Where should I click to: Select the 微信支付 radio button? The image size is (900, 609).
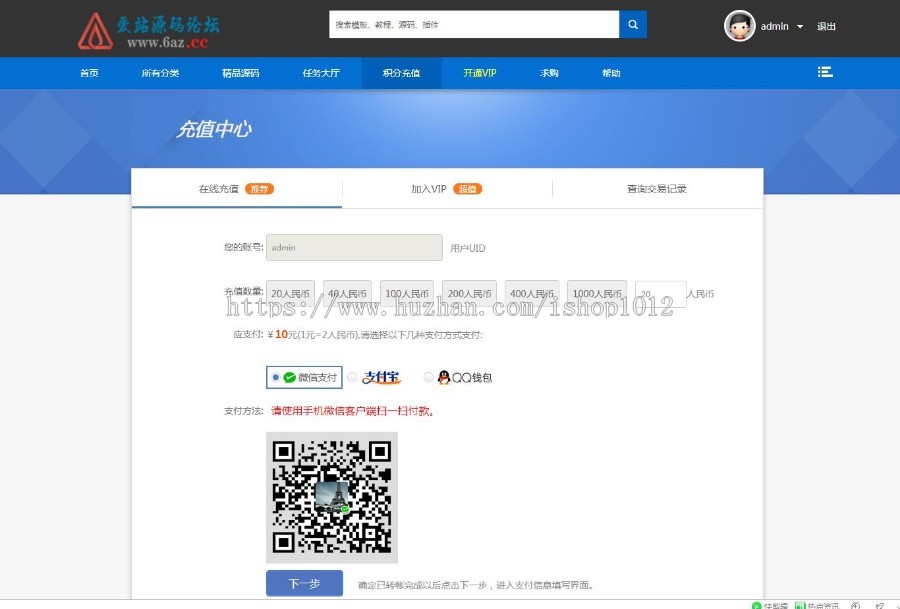pyautogui.click(x=276, y=378)
